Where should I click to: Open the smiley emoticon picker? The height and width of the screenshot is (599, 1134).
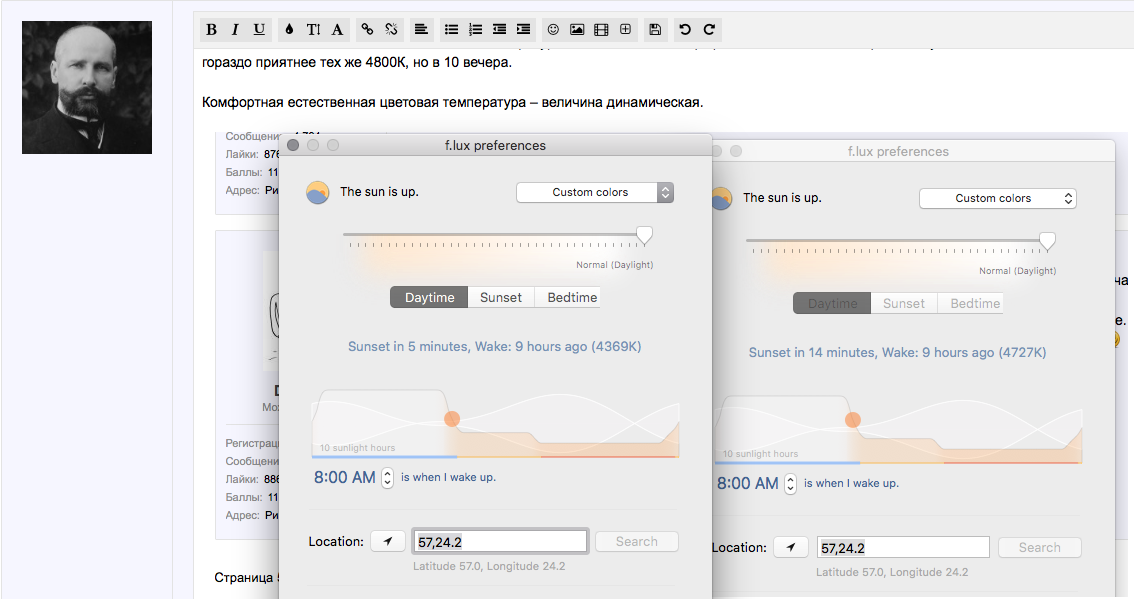point(553,30)
